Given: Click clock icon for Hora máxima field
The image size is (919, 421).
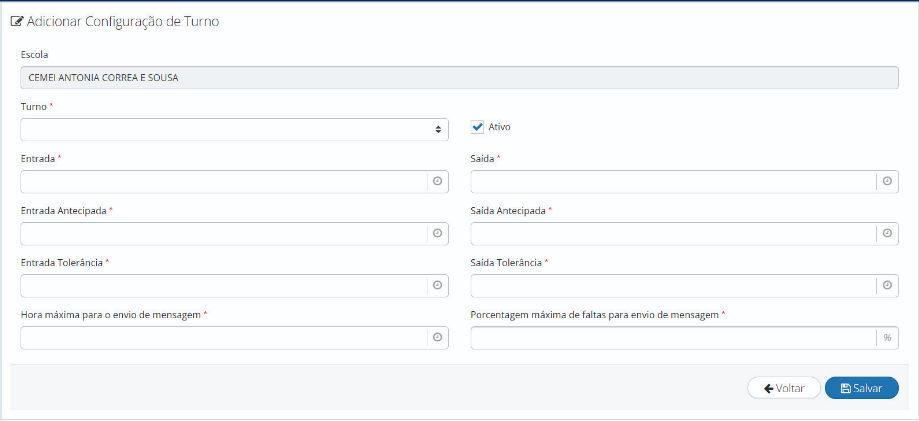Looking at the screenshot, I should click(x=437, y=337).
